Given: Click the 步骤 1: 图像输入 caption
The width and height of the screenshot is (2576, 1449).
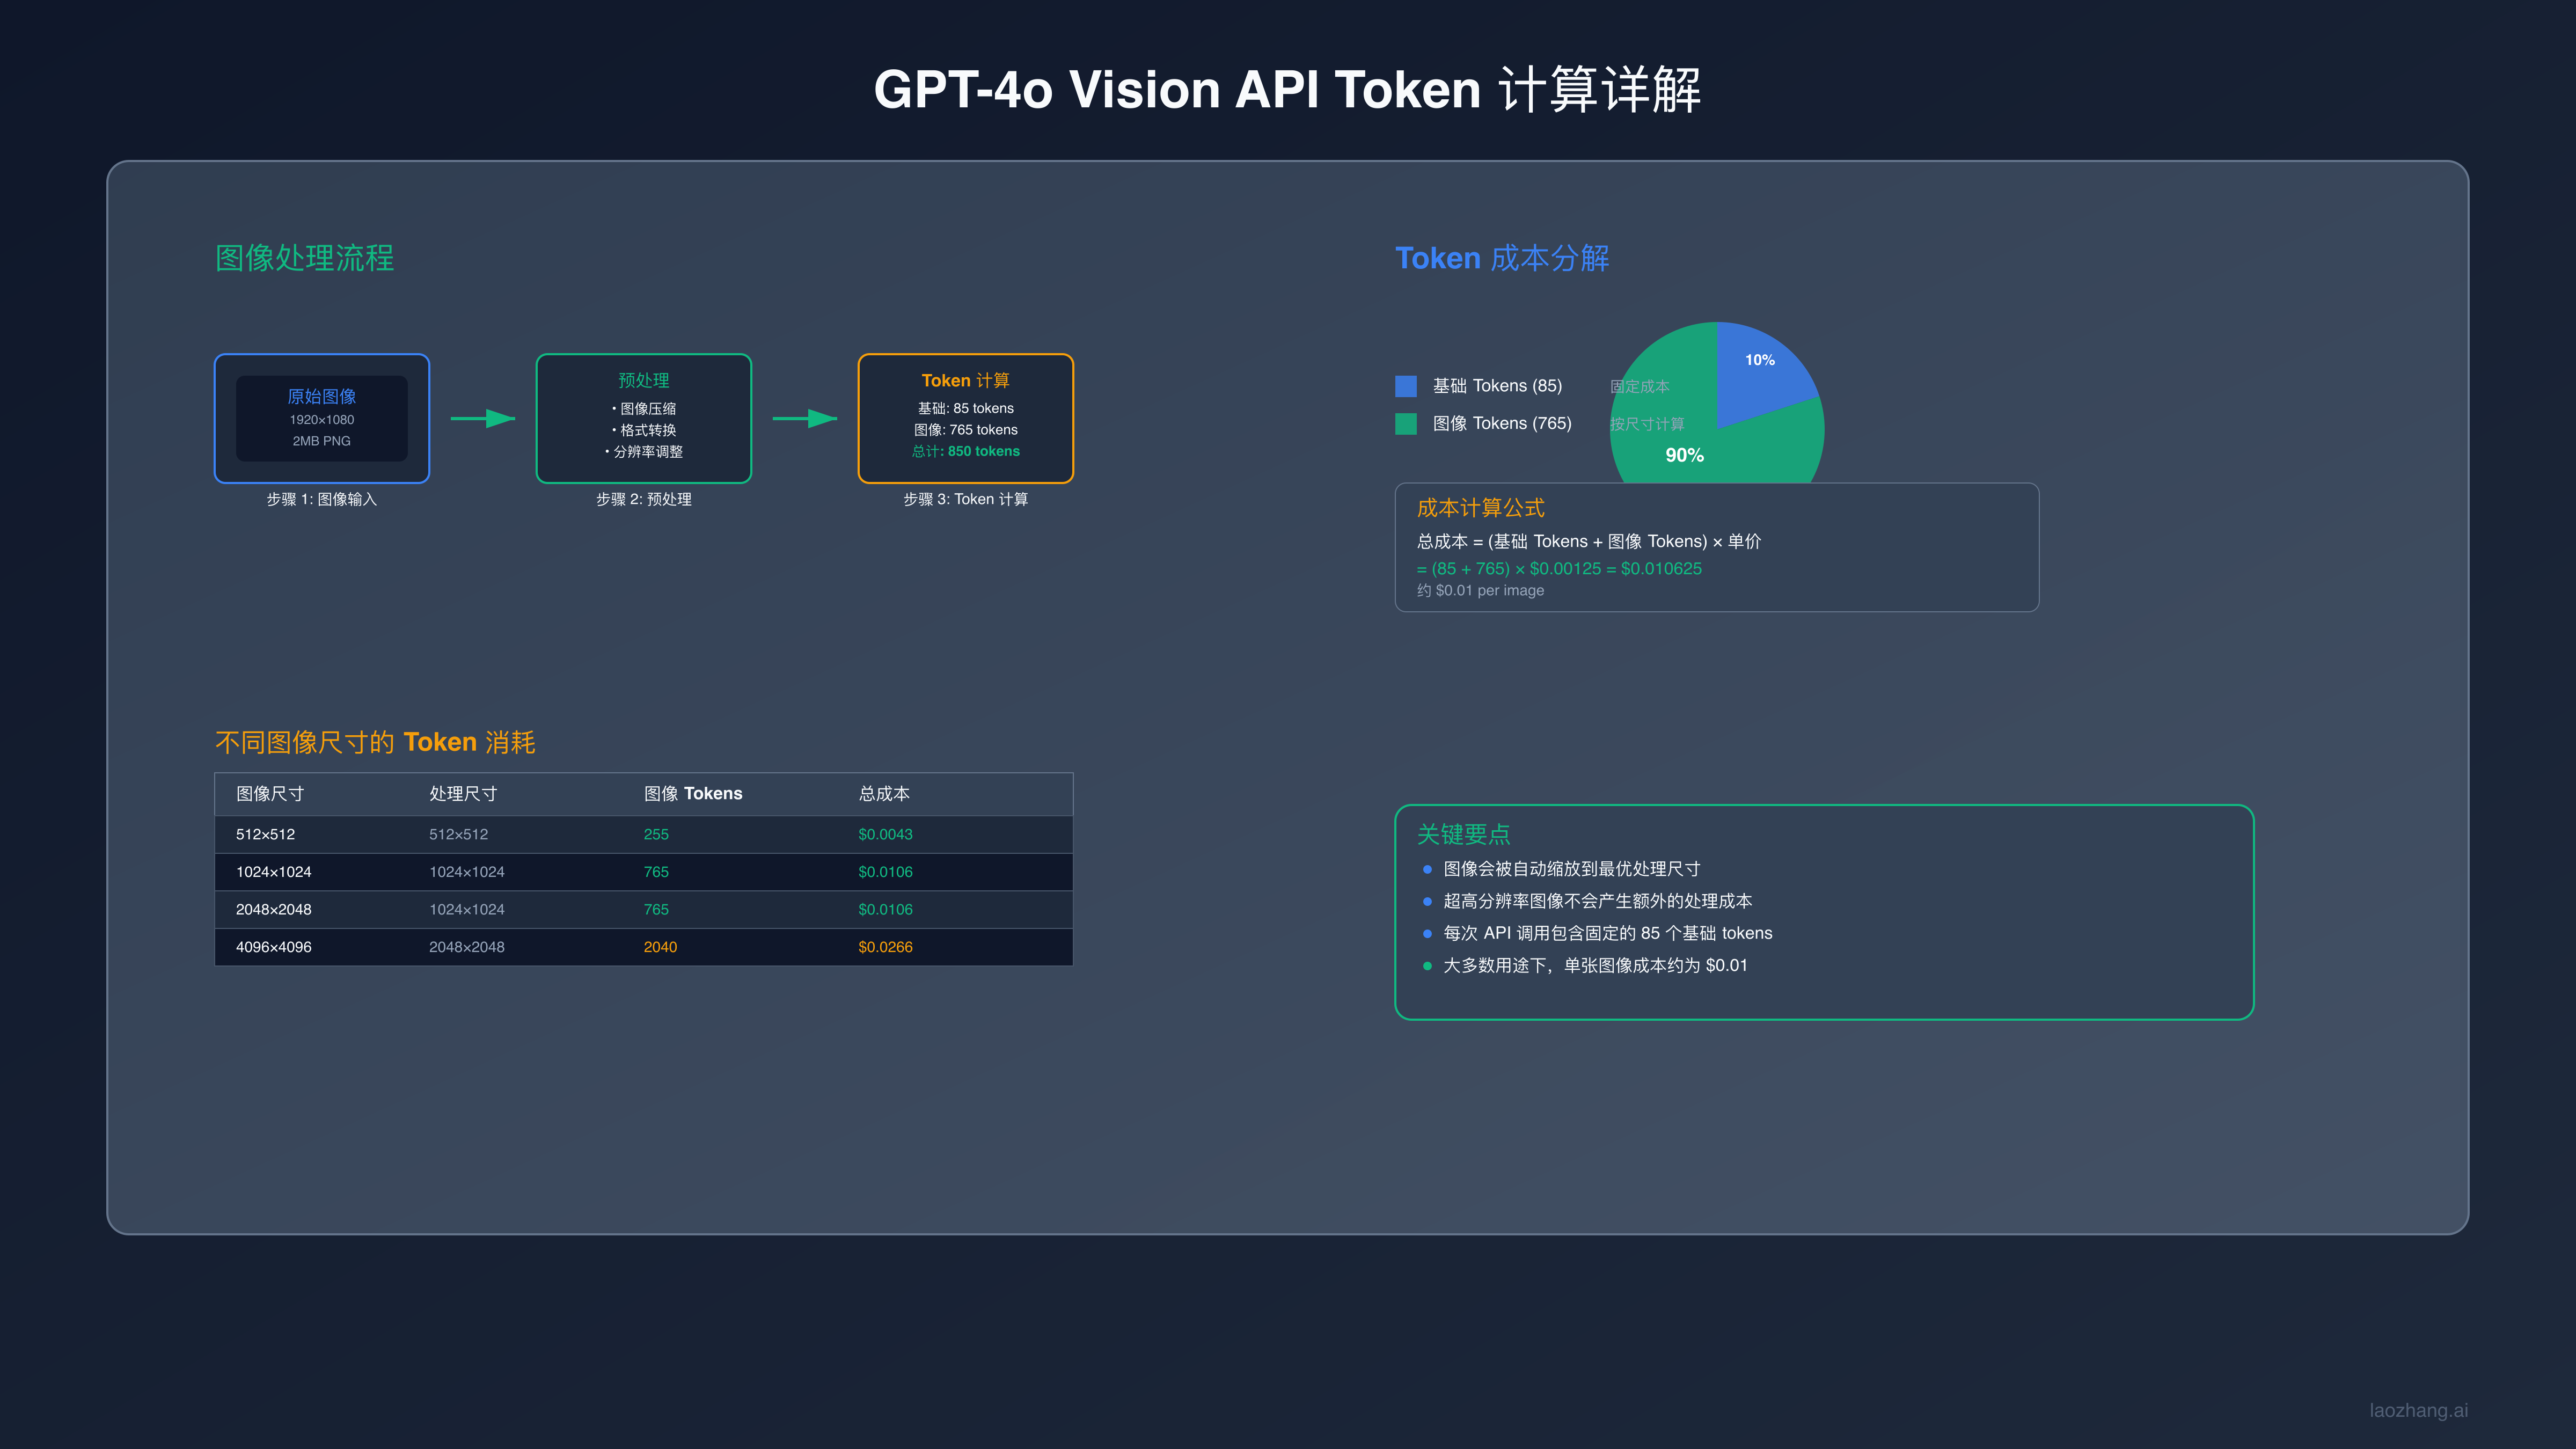Looking at the screenshot, I should [x=321, y=499].
